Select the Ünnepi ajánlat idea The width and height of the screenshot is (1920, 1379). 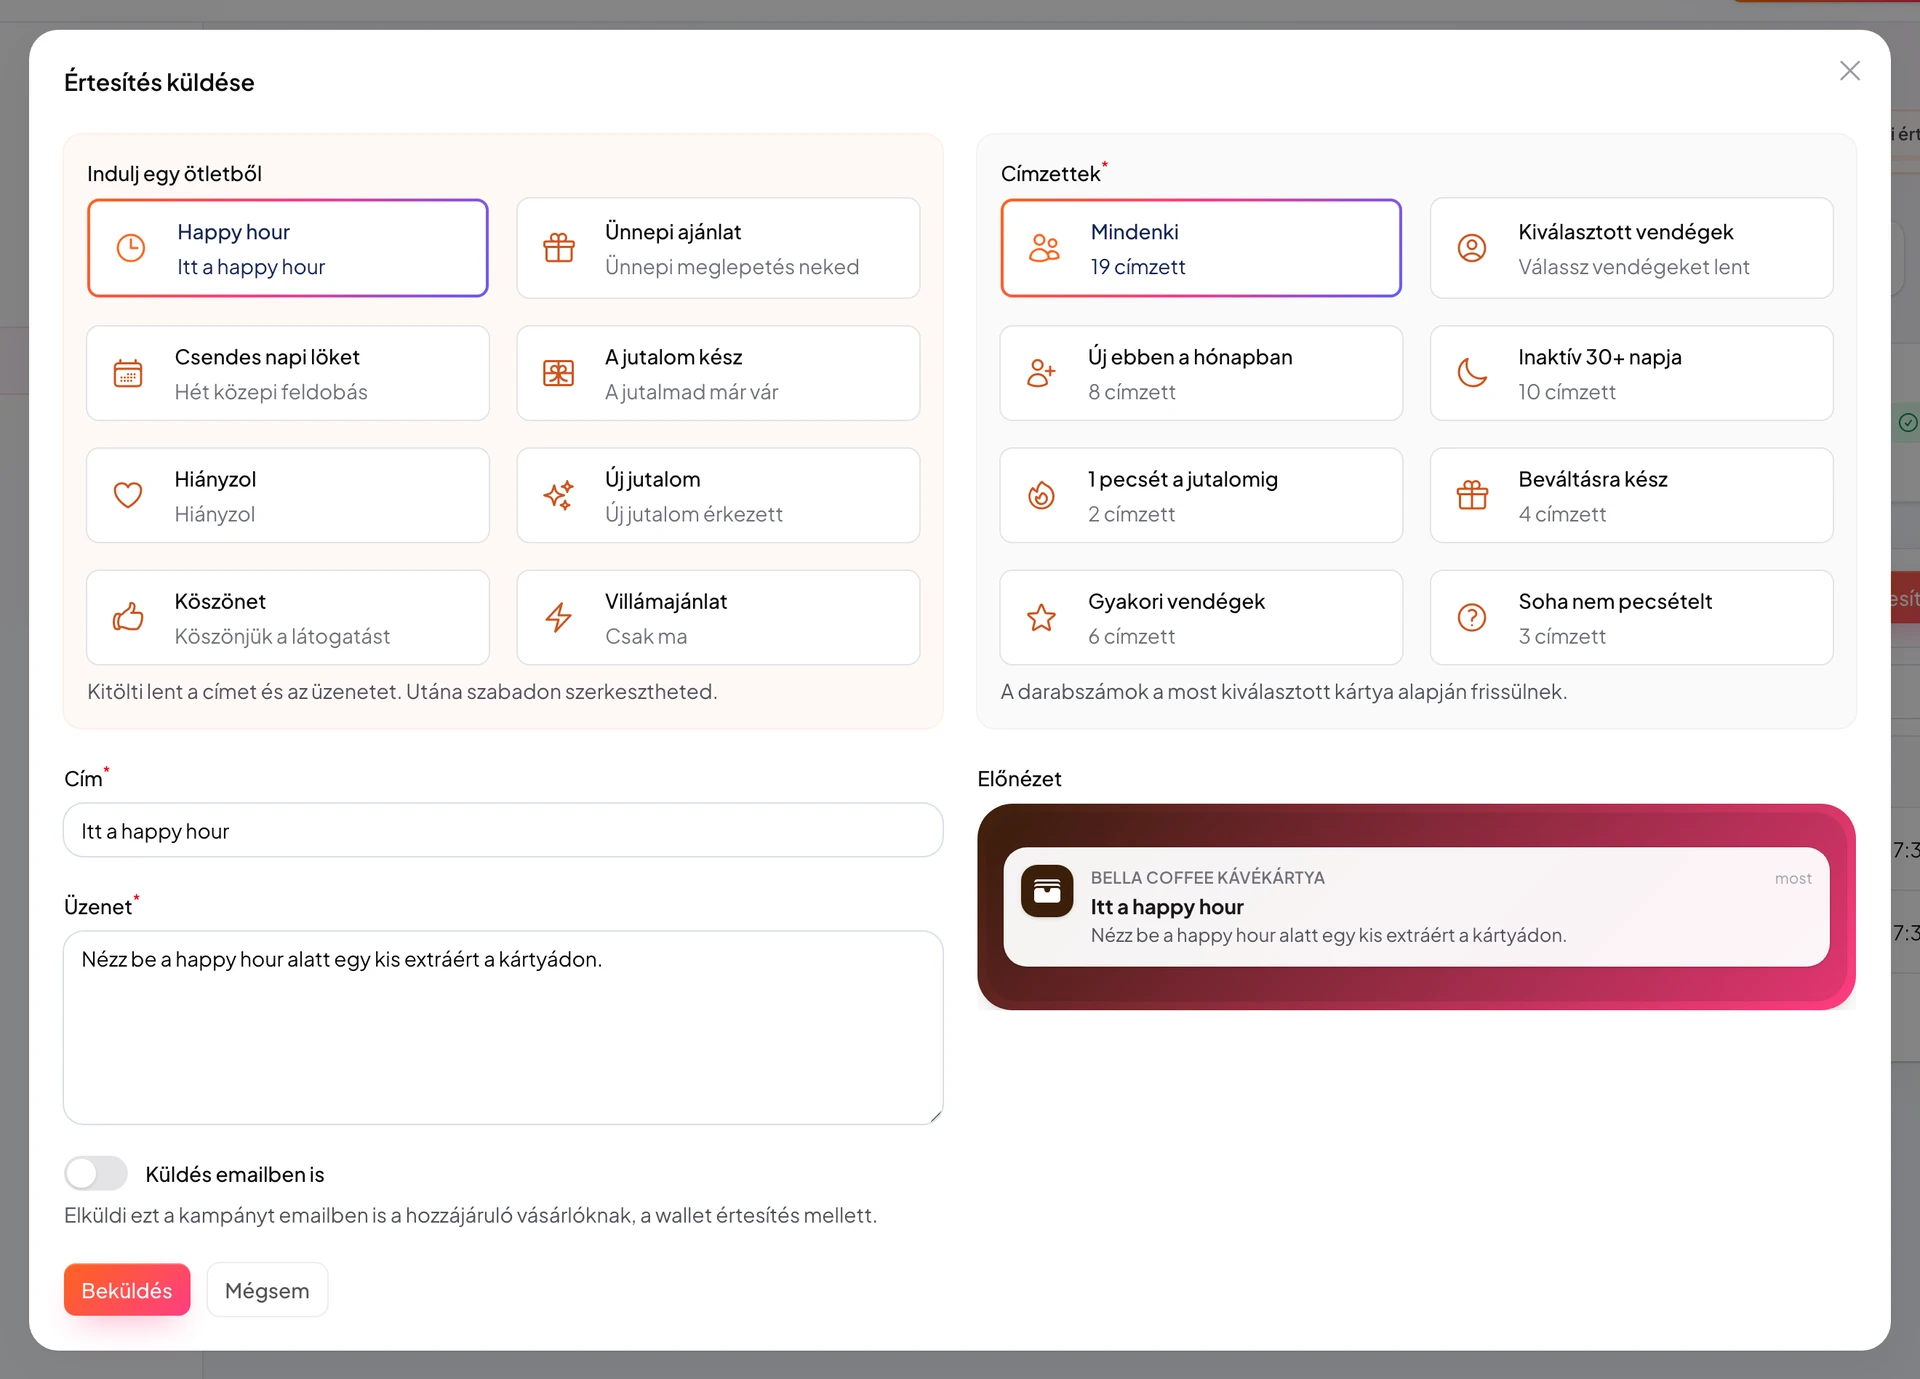point(718,248)
